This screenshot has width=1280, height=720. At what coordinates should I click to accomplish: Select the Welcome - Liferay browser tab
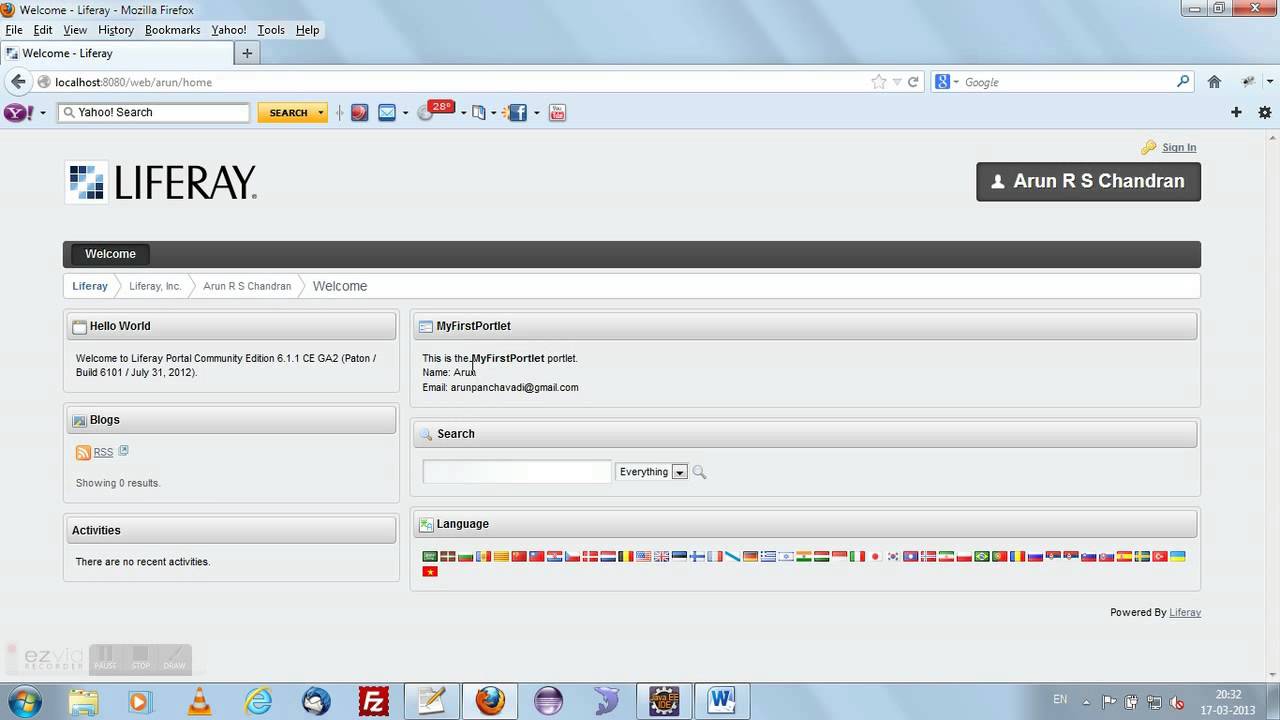115,53
